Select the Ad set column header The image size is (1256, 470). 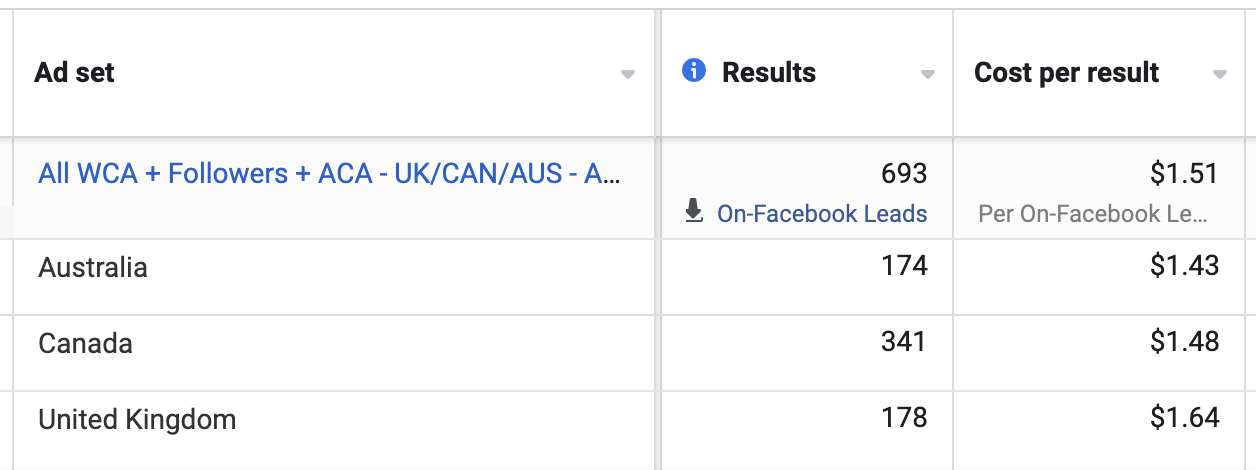75,73
